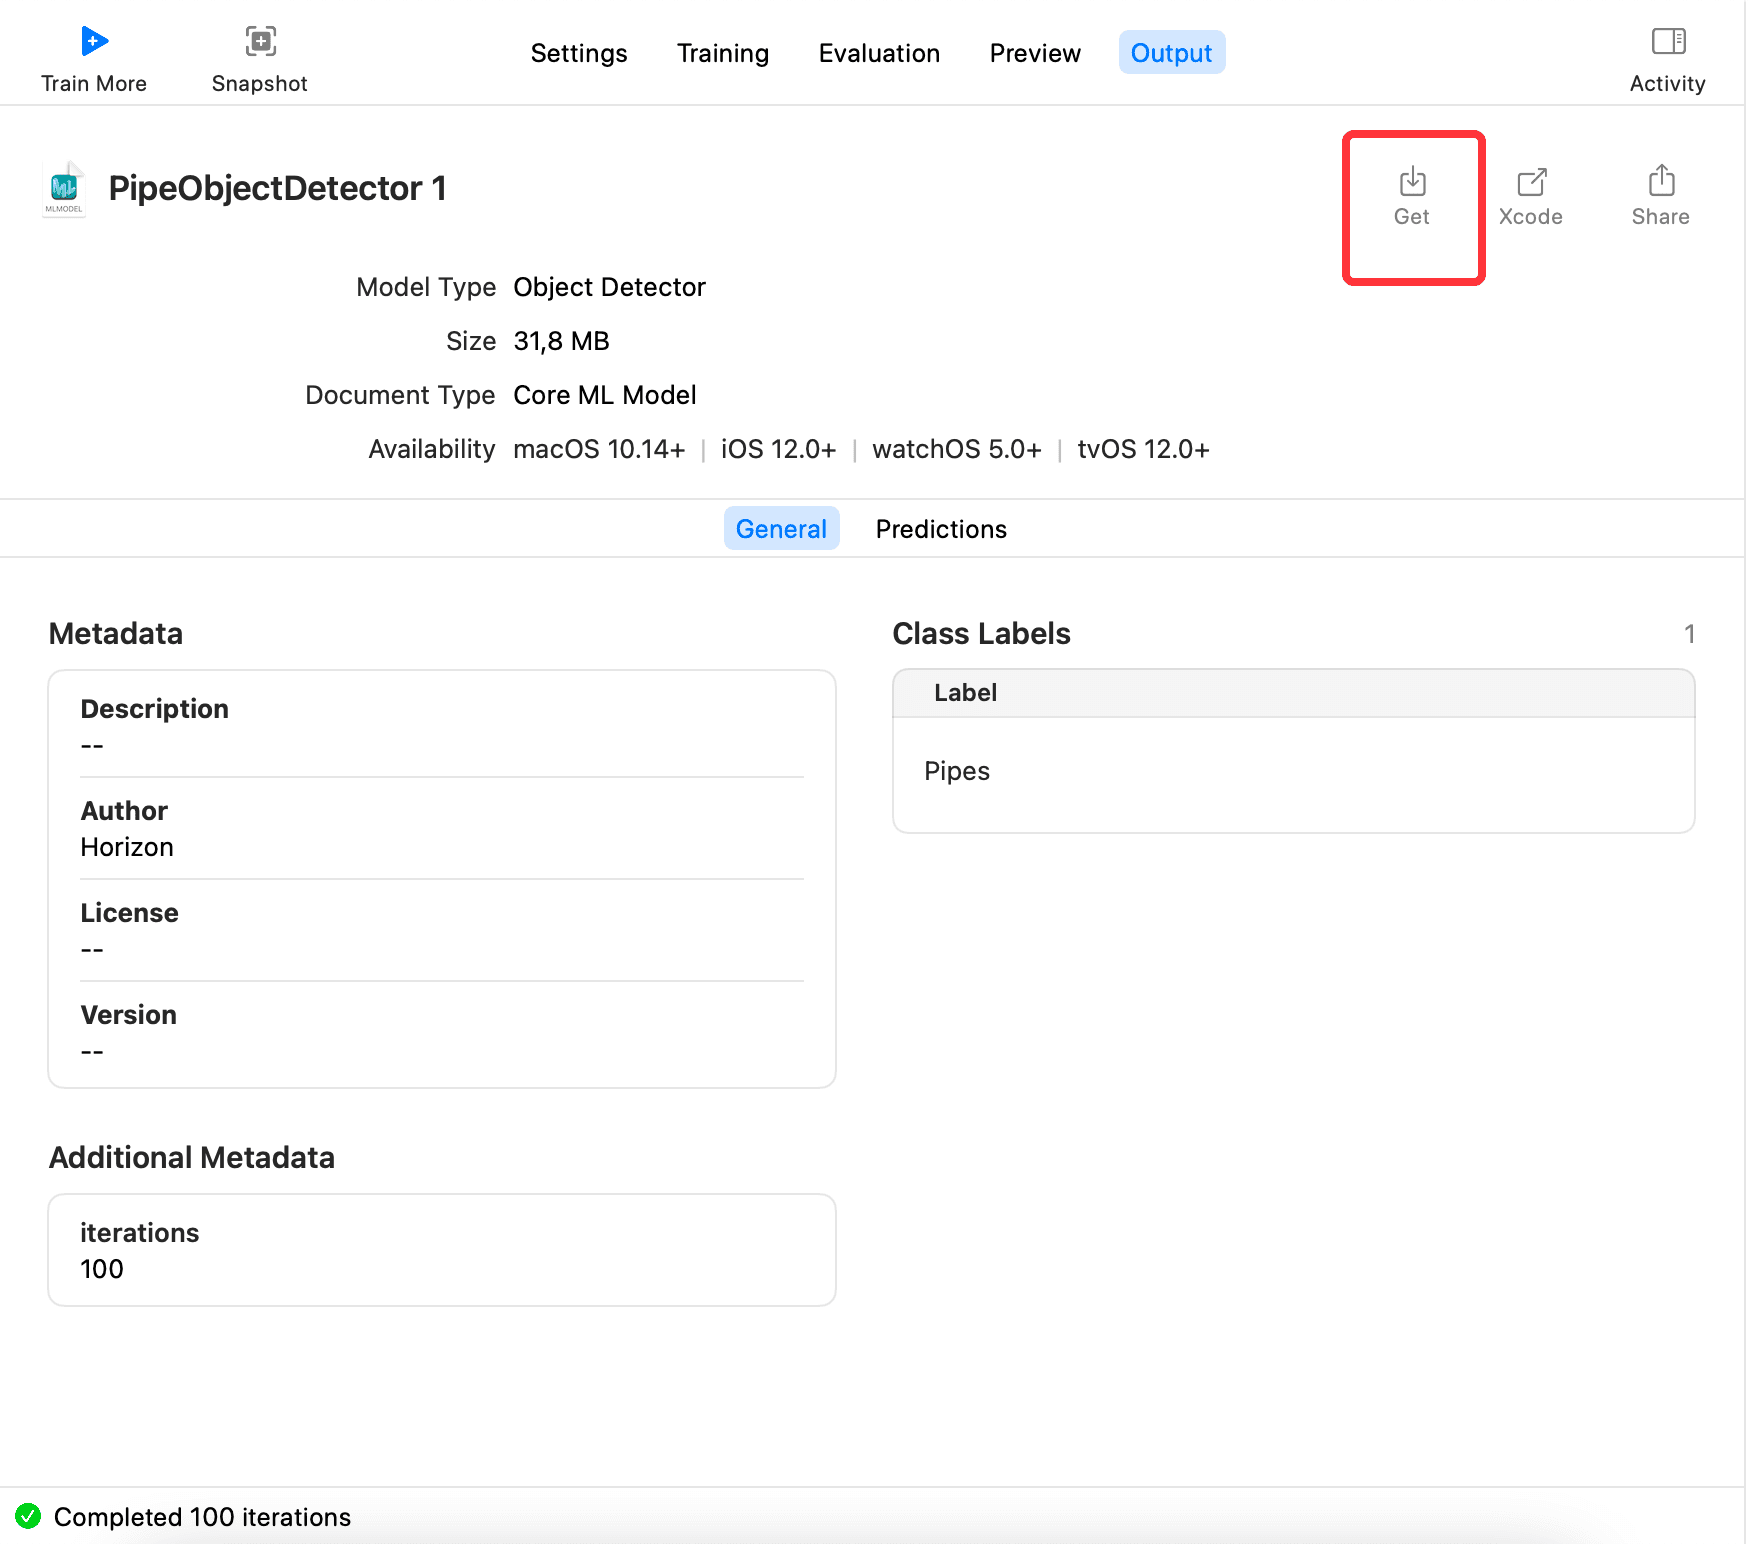Go to the Evaluation tab
Screen dimensions: 1750x1544
pyautogui.click(x=879, y=53)
